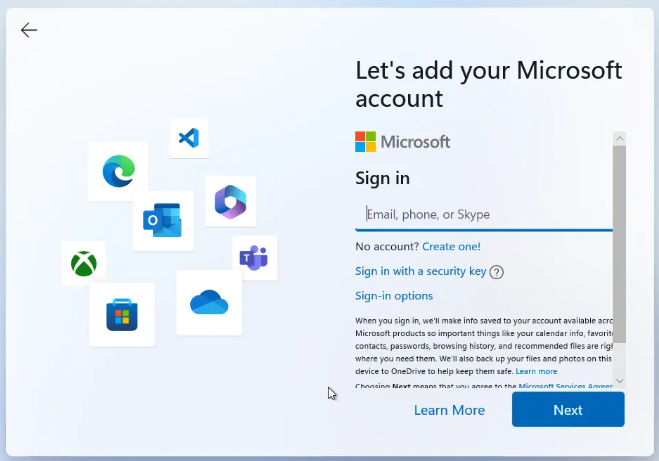Click the Let's add your Microsoft account title

pos(489,84)
